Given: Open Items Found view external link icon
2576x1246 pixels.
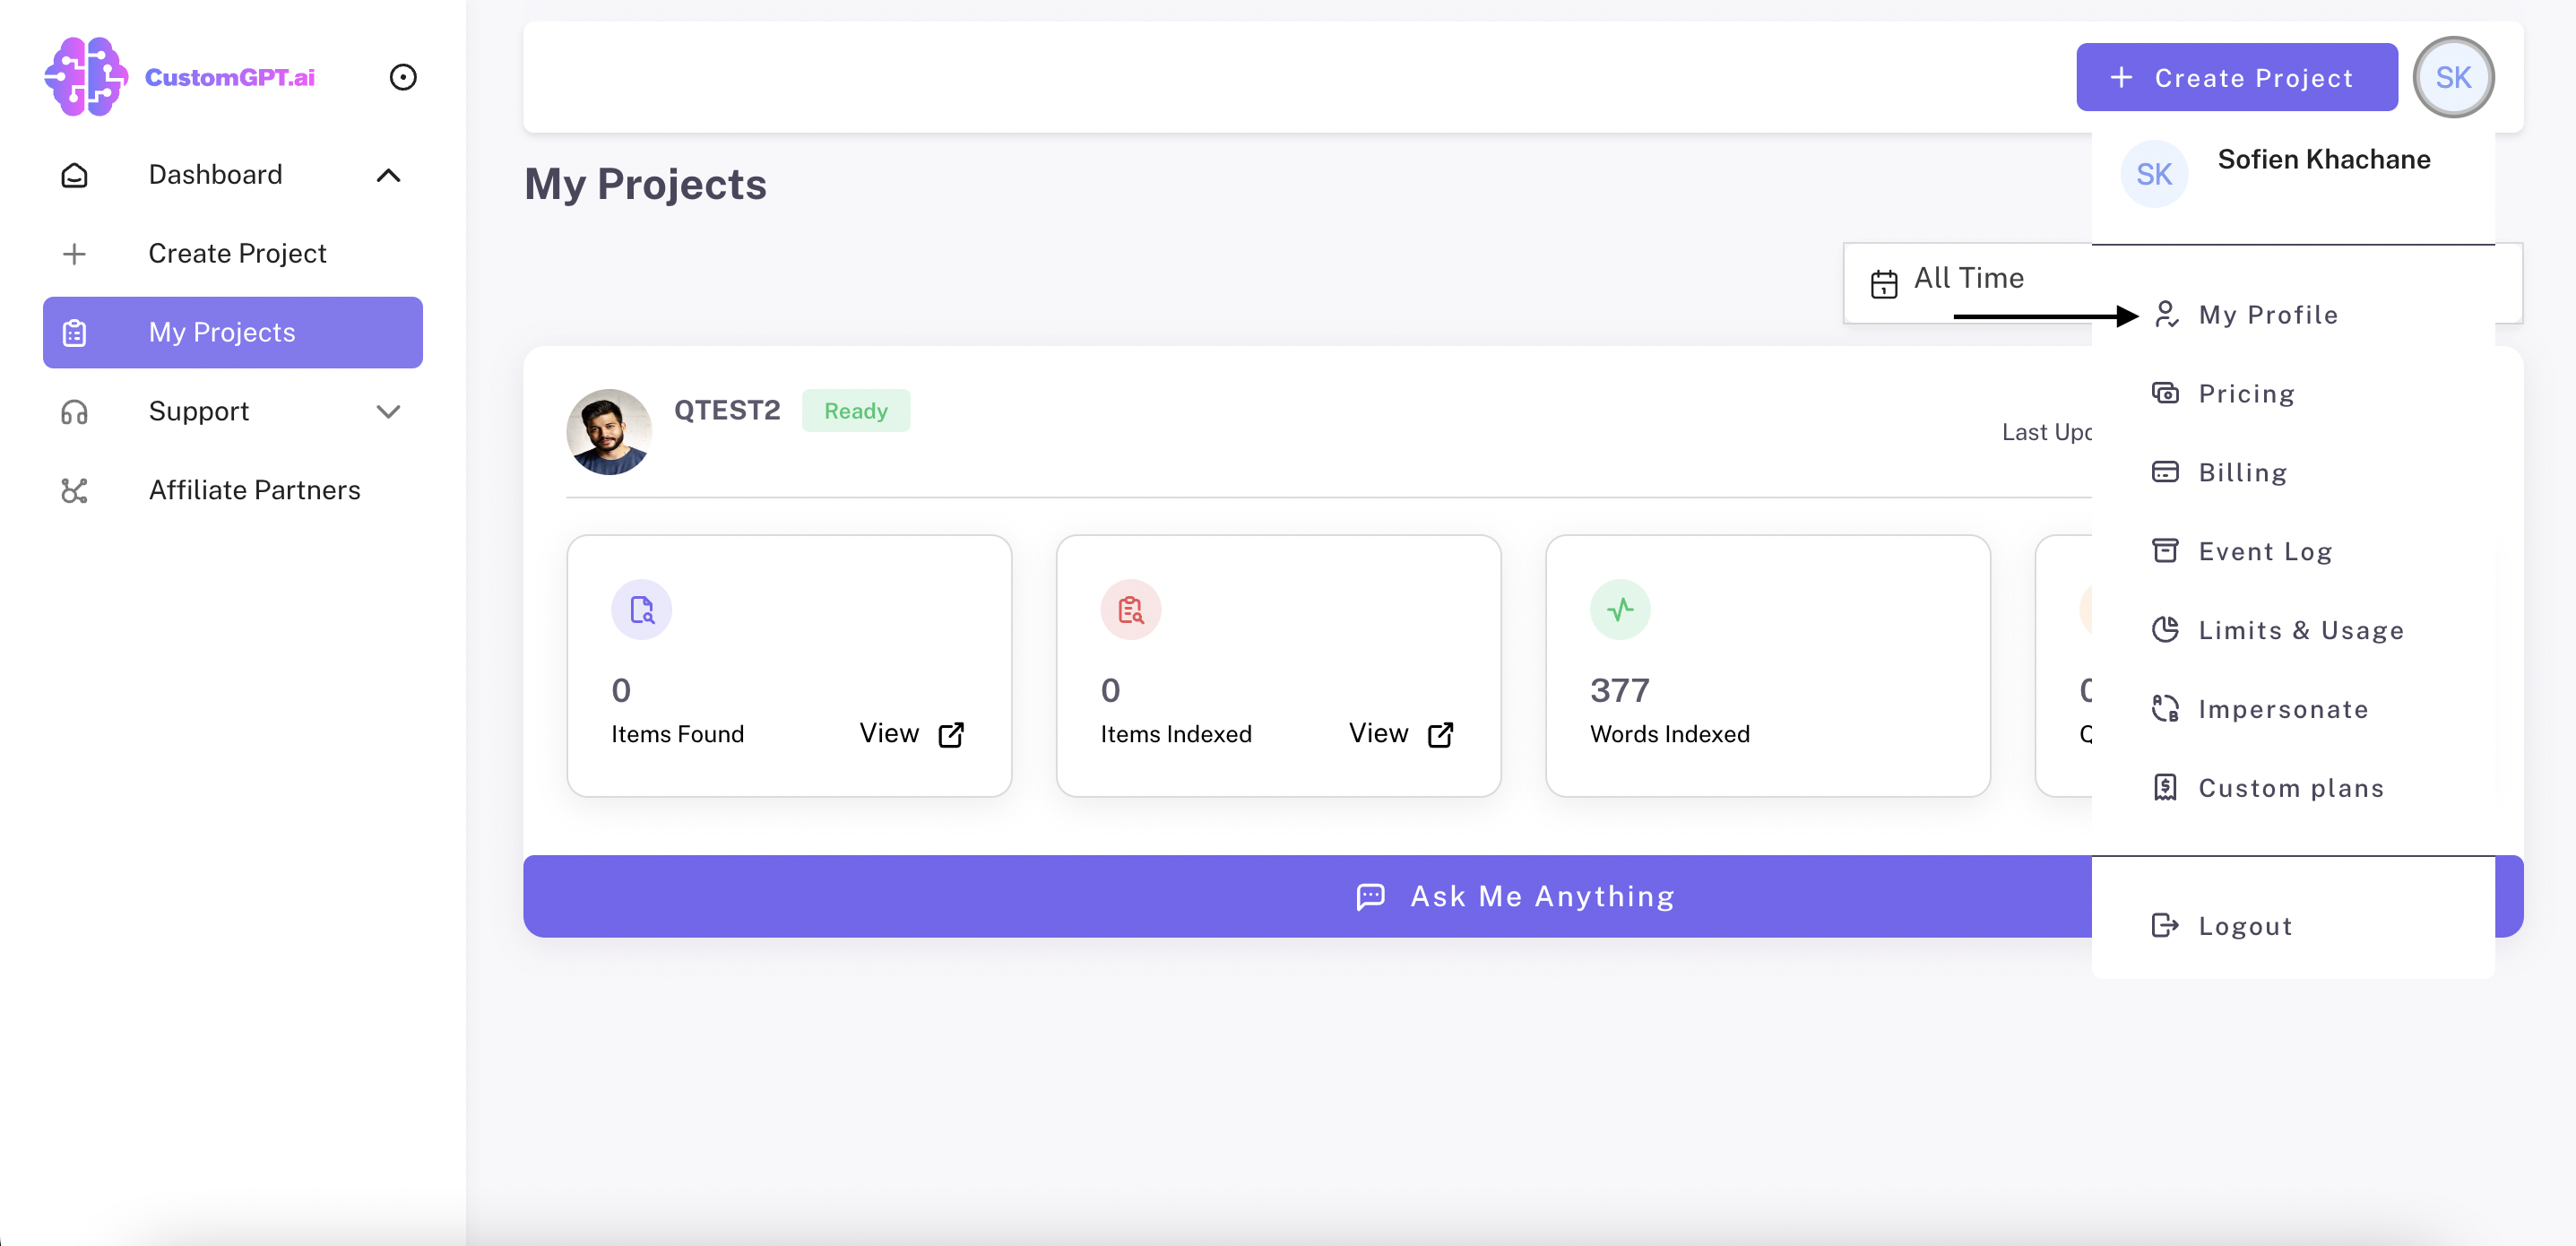Looking at the screenshot, I should click(951, 734).
